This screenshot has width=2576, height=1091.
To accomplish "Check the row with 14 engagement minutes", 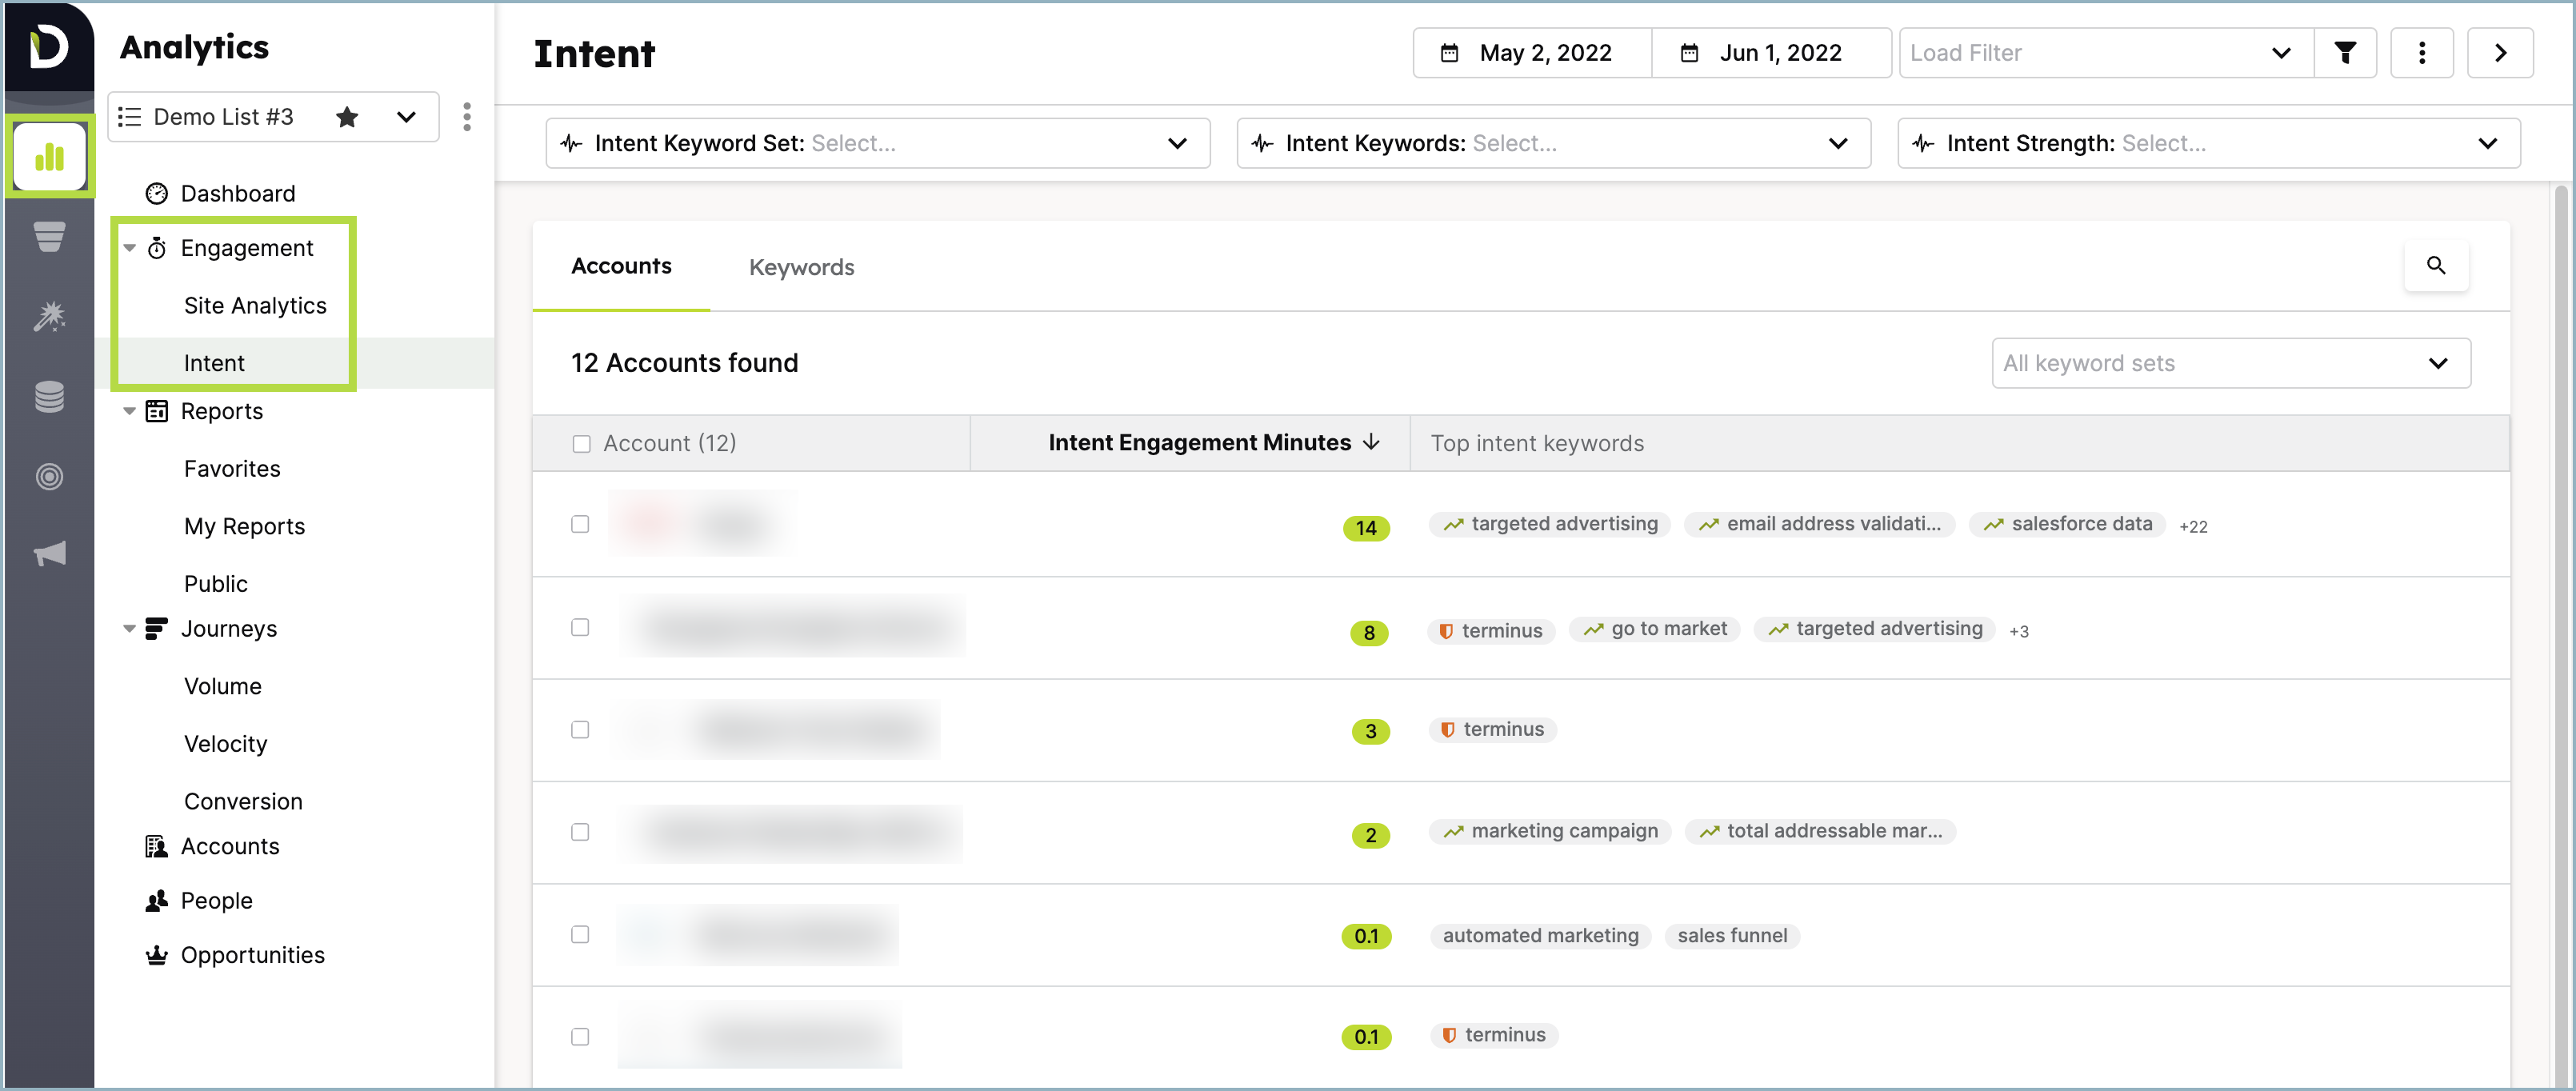I will pos(580,524).
